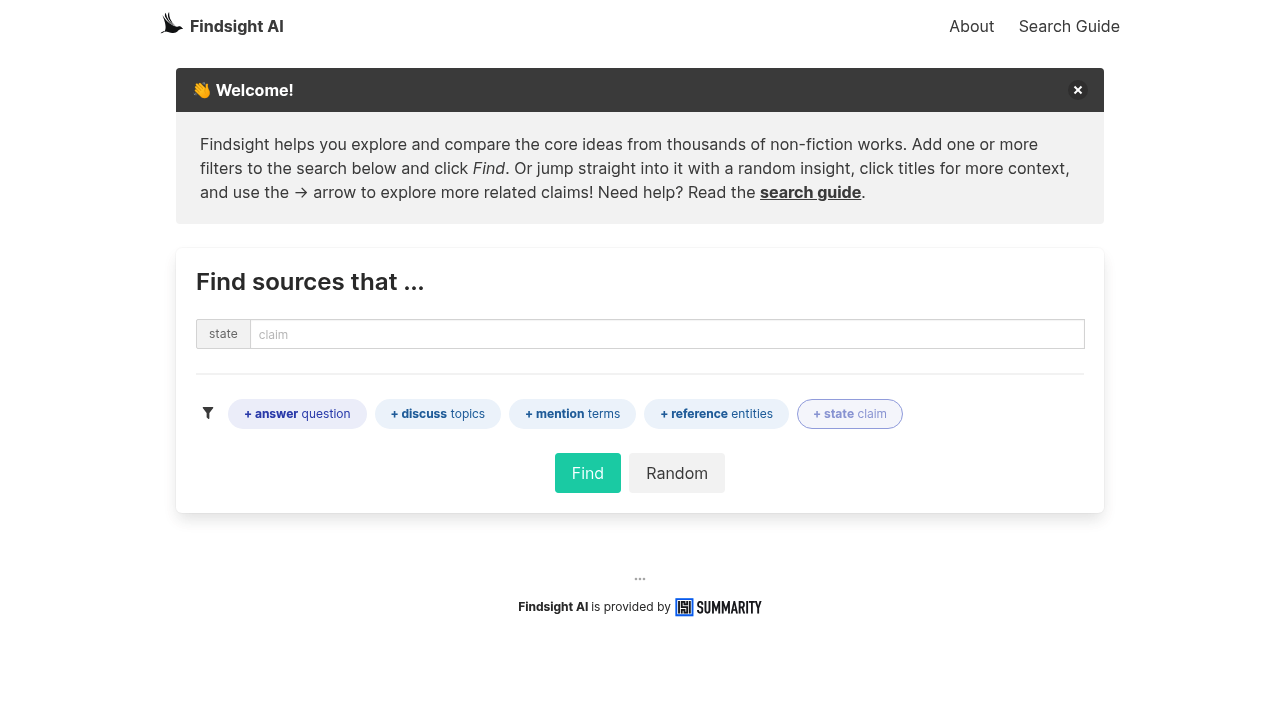Screen dimensions: 1280x720
Task: Dismiss the Welcome banner
Action: pyautogui.click(x=1078, y=90)
